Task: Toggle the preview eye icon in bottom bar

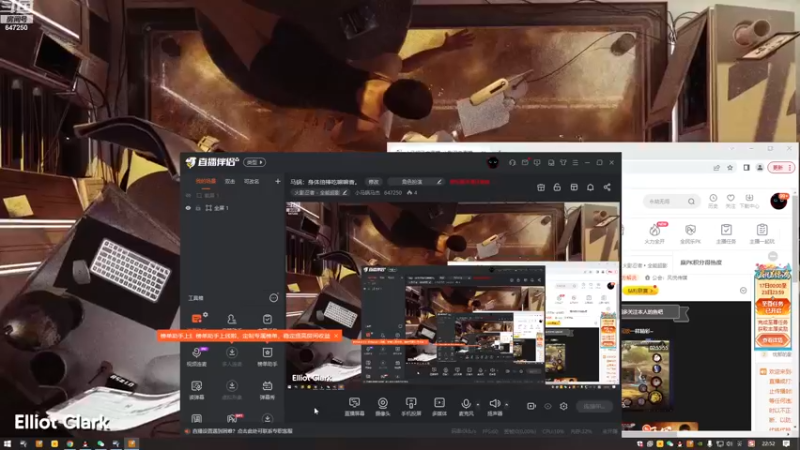Action: [x=547, y=406]
